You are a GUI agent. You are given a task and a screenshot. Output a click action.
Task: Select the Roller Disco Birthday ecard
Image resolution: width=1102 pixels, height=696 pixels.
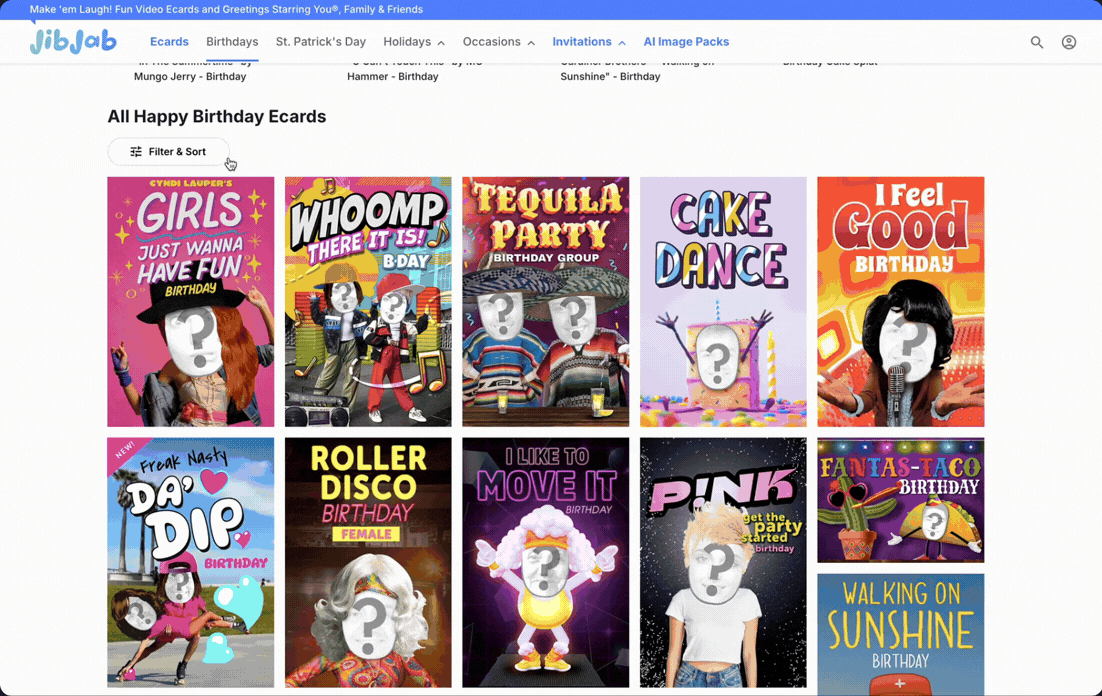(x=368, y=562)
